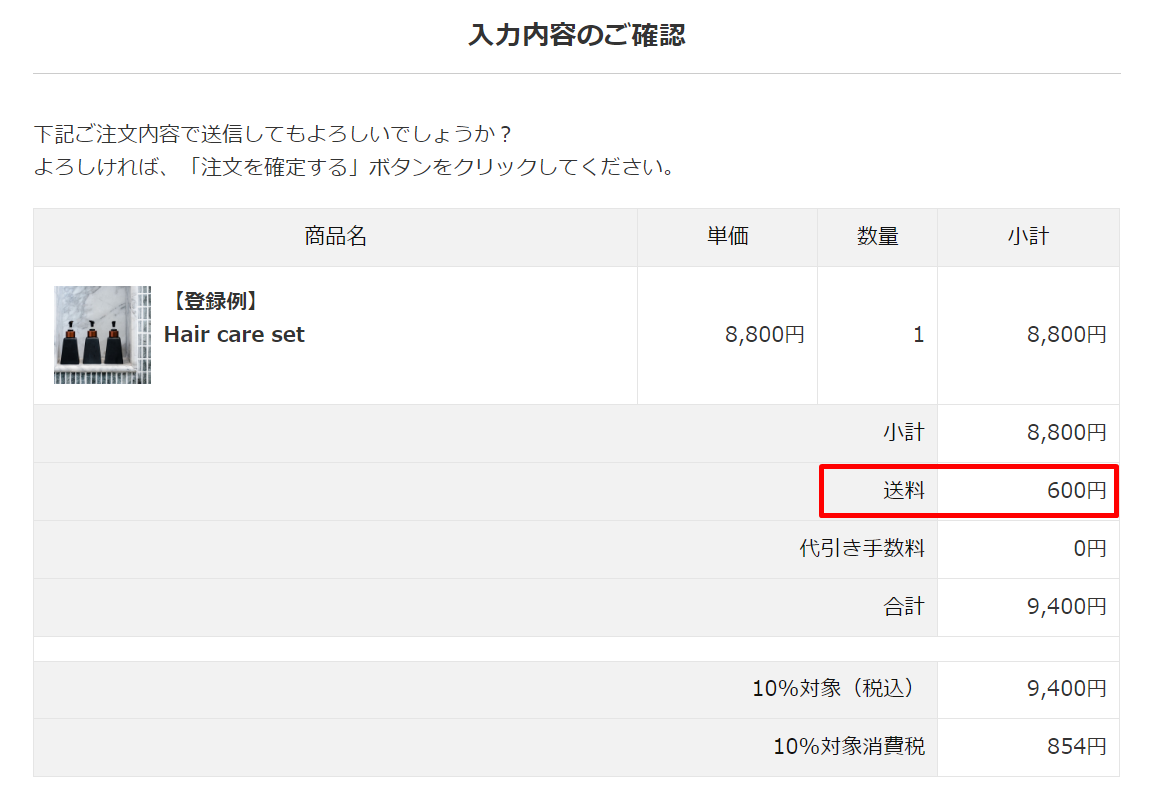Image resolution: width=1157 pixels, height=805 pixels.
Task: Click the Hair care set product thumbnail
Action: click(102, 335)
